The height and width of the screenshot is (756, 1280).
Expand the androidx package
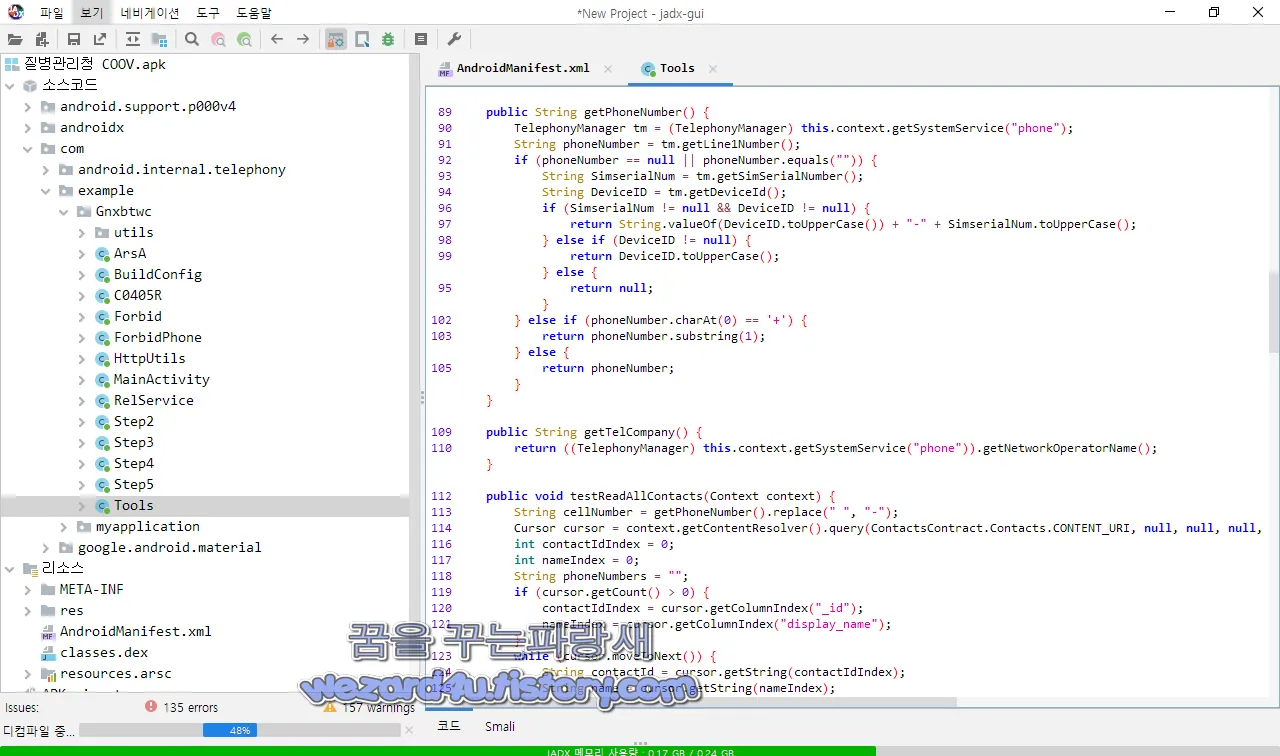tap(28, 127)
